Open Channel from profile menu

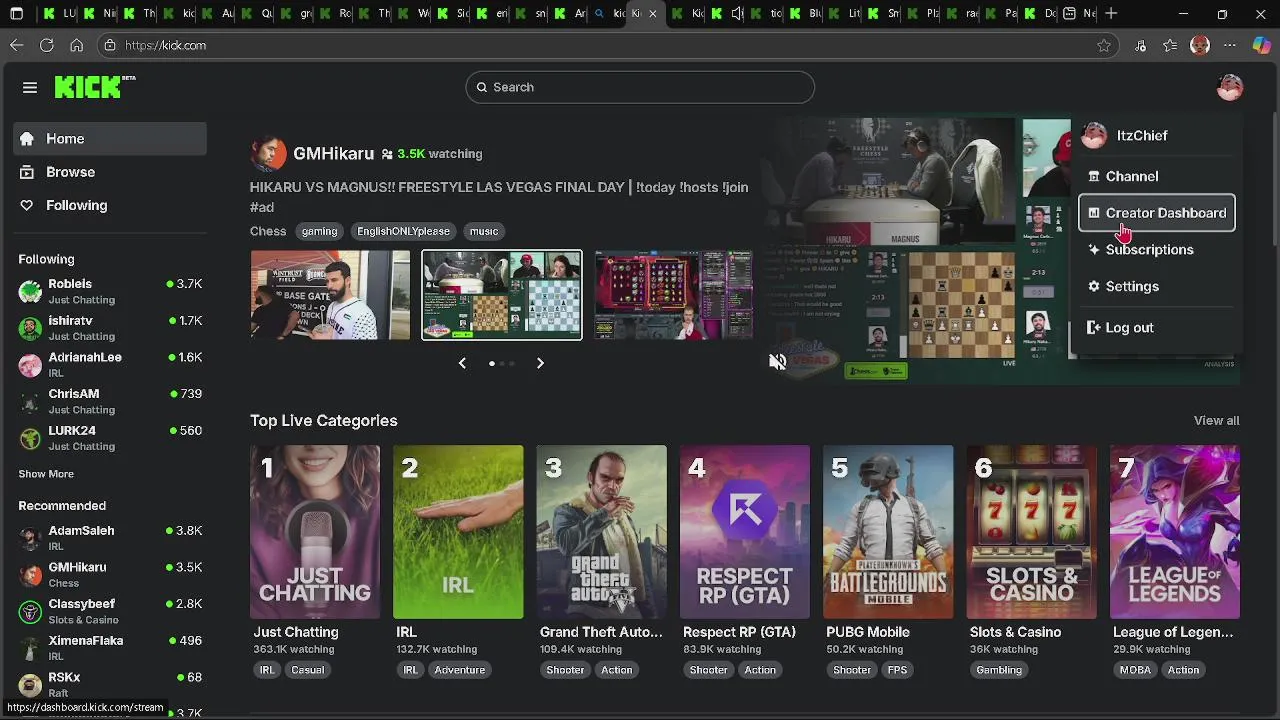tap(1157, 176)
